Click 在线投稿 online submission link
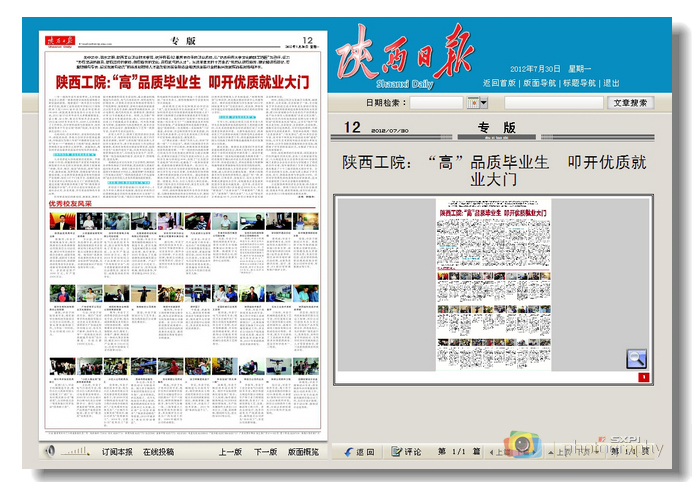The image size is (692, 482). pos(158,452)
